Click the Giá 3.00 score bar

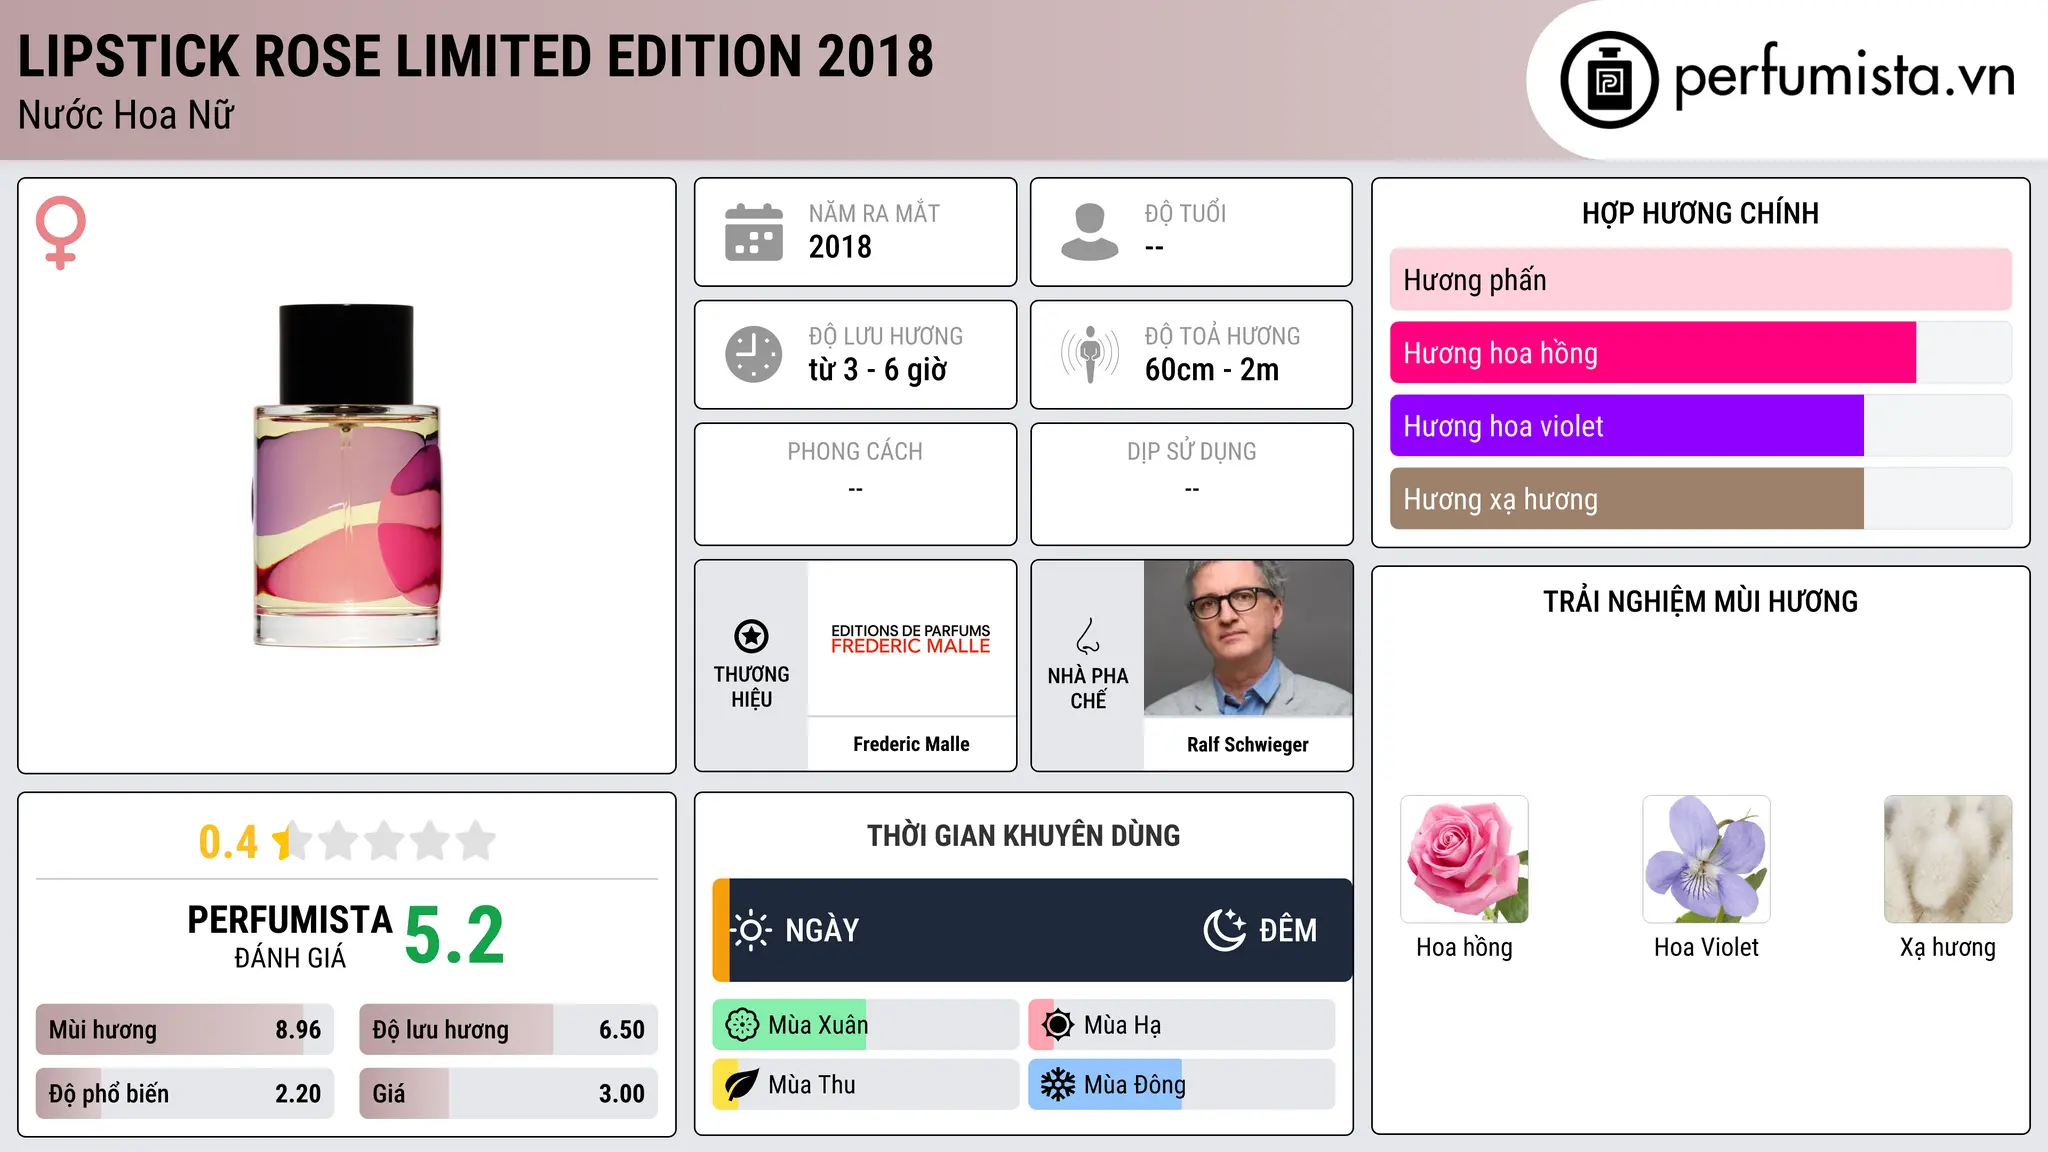pyautogui.click(x=509, y=1094)
